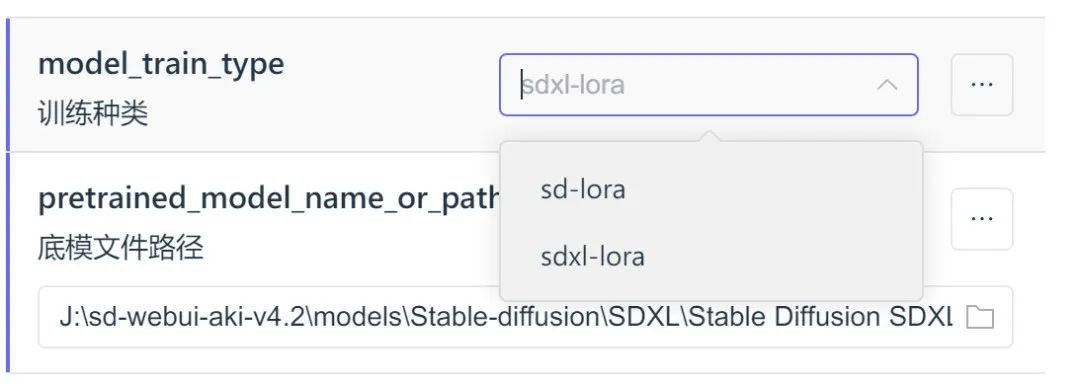
Task: Focus the base model file path field
Action: 526,317
